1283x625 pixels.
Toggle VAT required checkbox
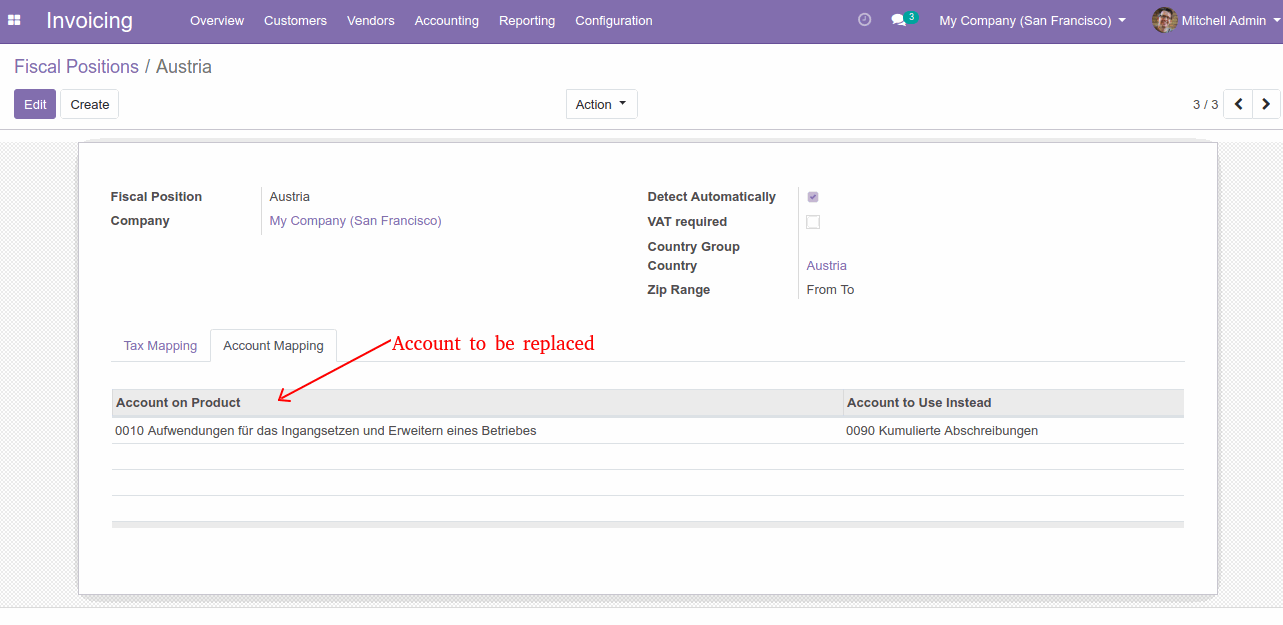pos(813,222)
